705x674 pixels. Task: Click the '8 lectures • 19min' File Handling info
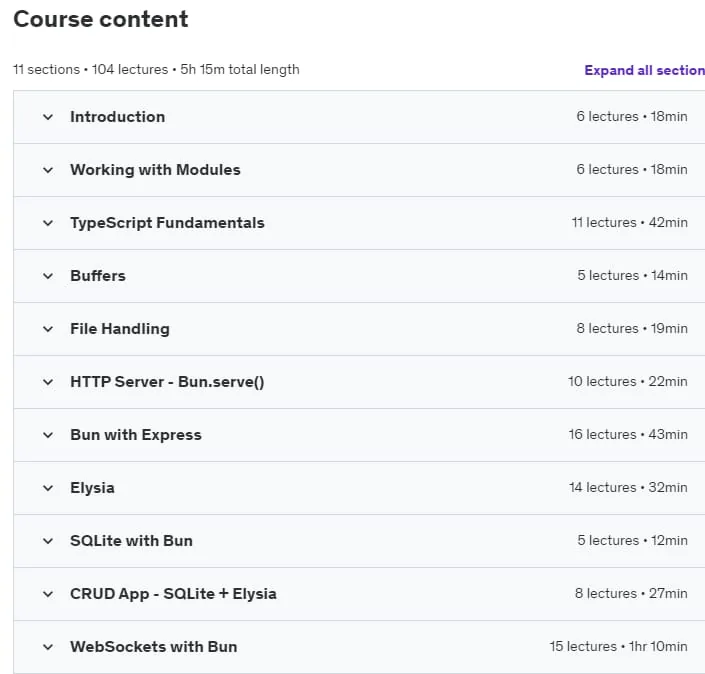click(x=632, y=329)
